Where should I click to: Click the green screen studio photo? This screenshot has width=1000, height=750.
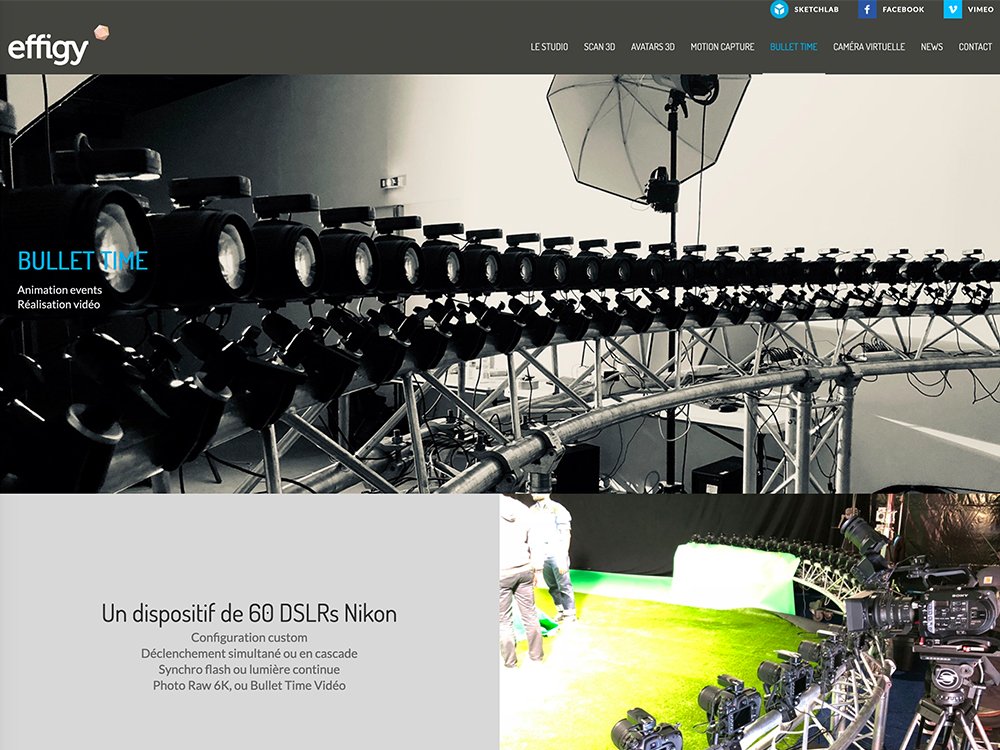coord(749,621)
